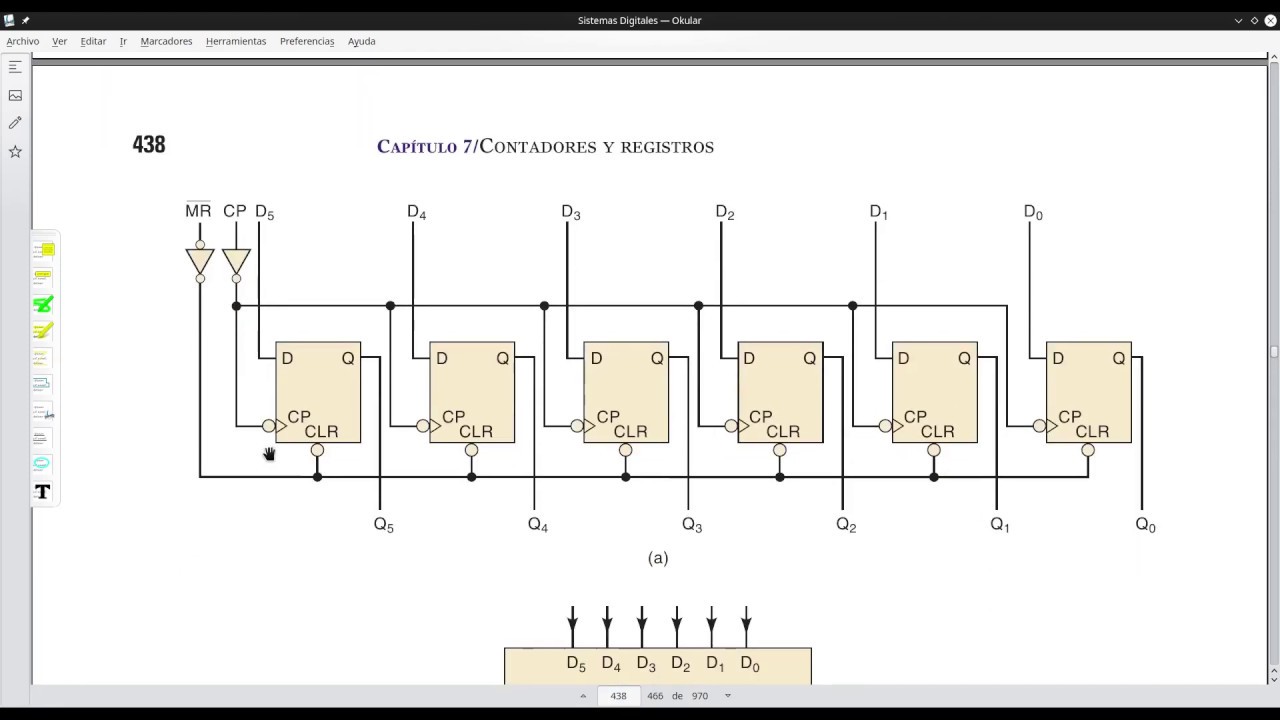Viewport: 1280px width, 720px height.
Task: Close the Okular window
Action: [x=1270, y=20]
